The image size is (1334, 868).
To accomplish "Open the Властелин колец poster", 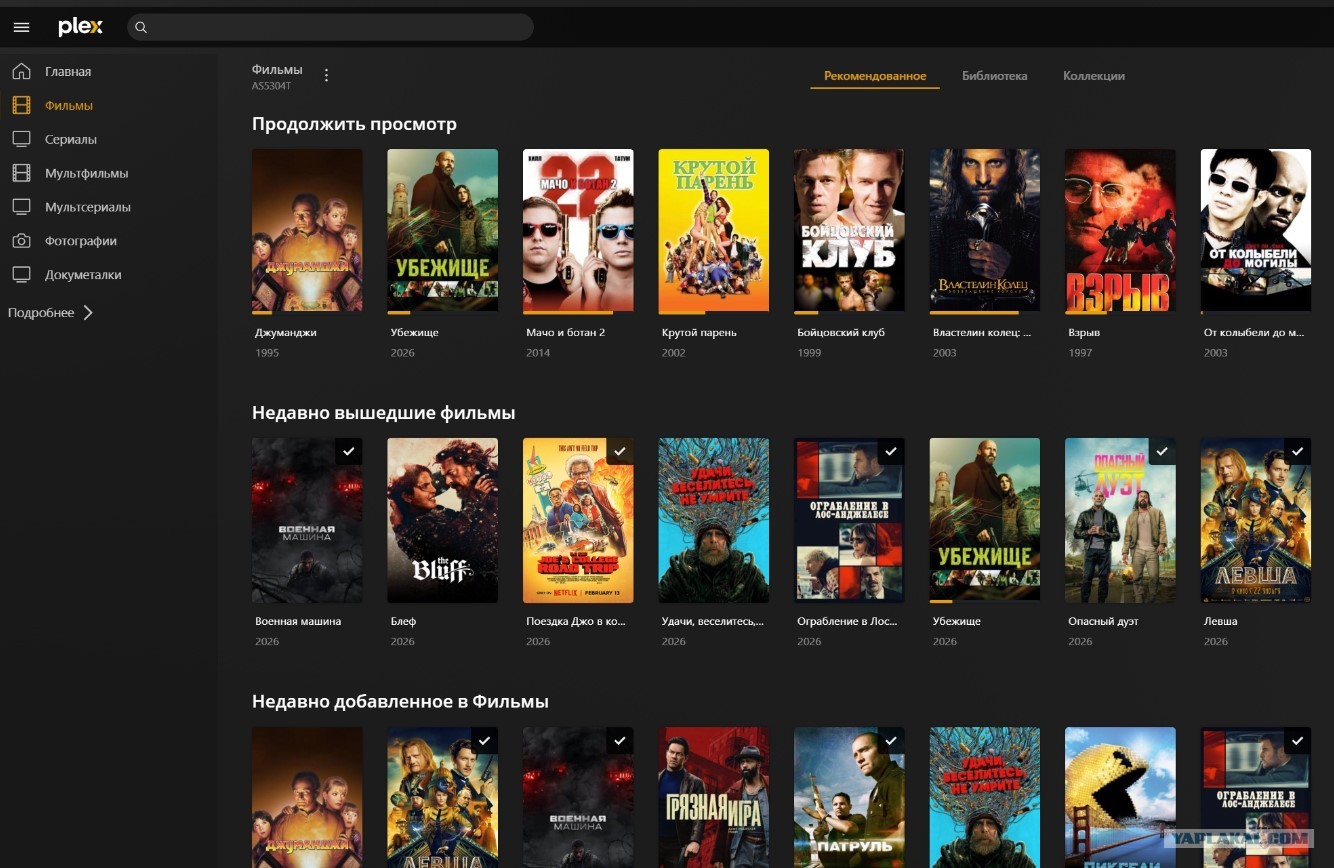I will [985, 230].
